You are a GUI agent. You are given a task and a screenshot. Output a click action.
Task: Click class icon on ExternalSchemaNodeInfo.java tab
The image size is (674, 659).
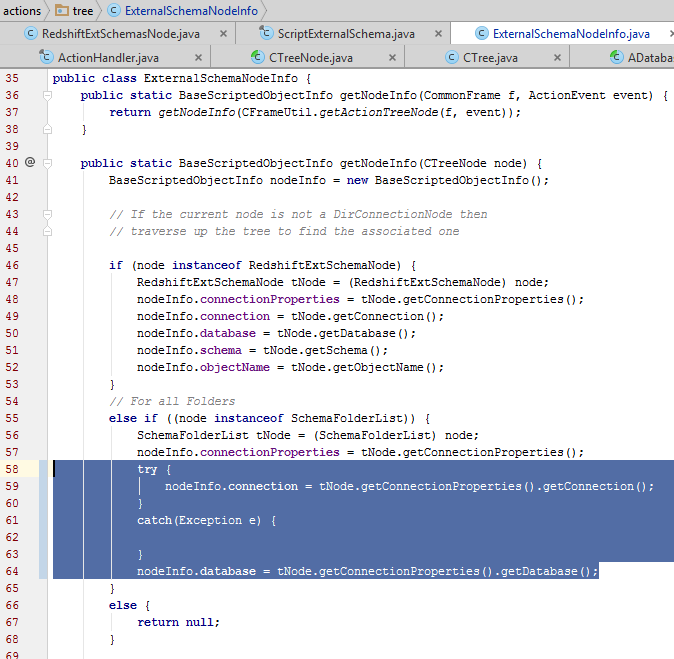click(481, 34)
